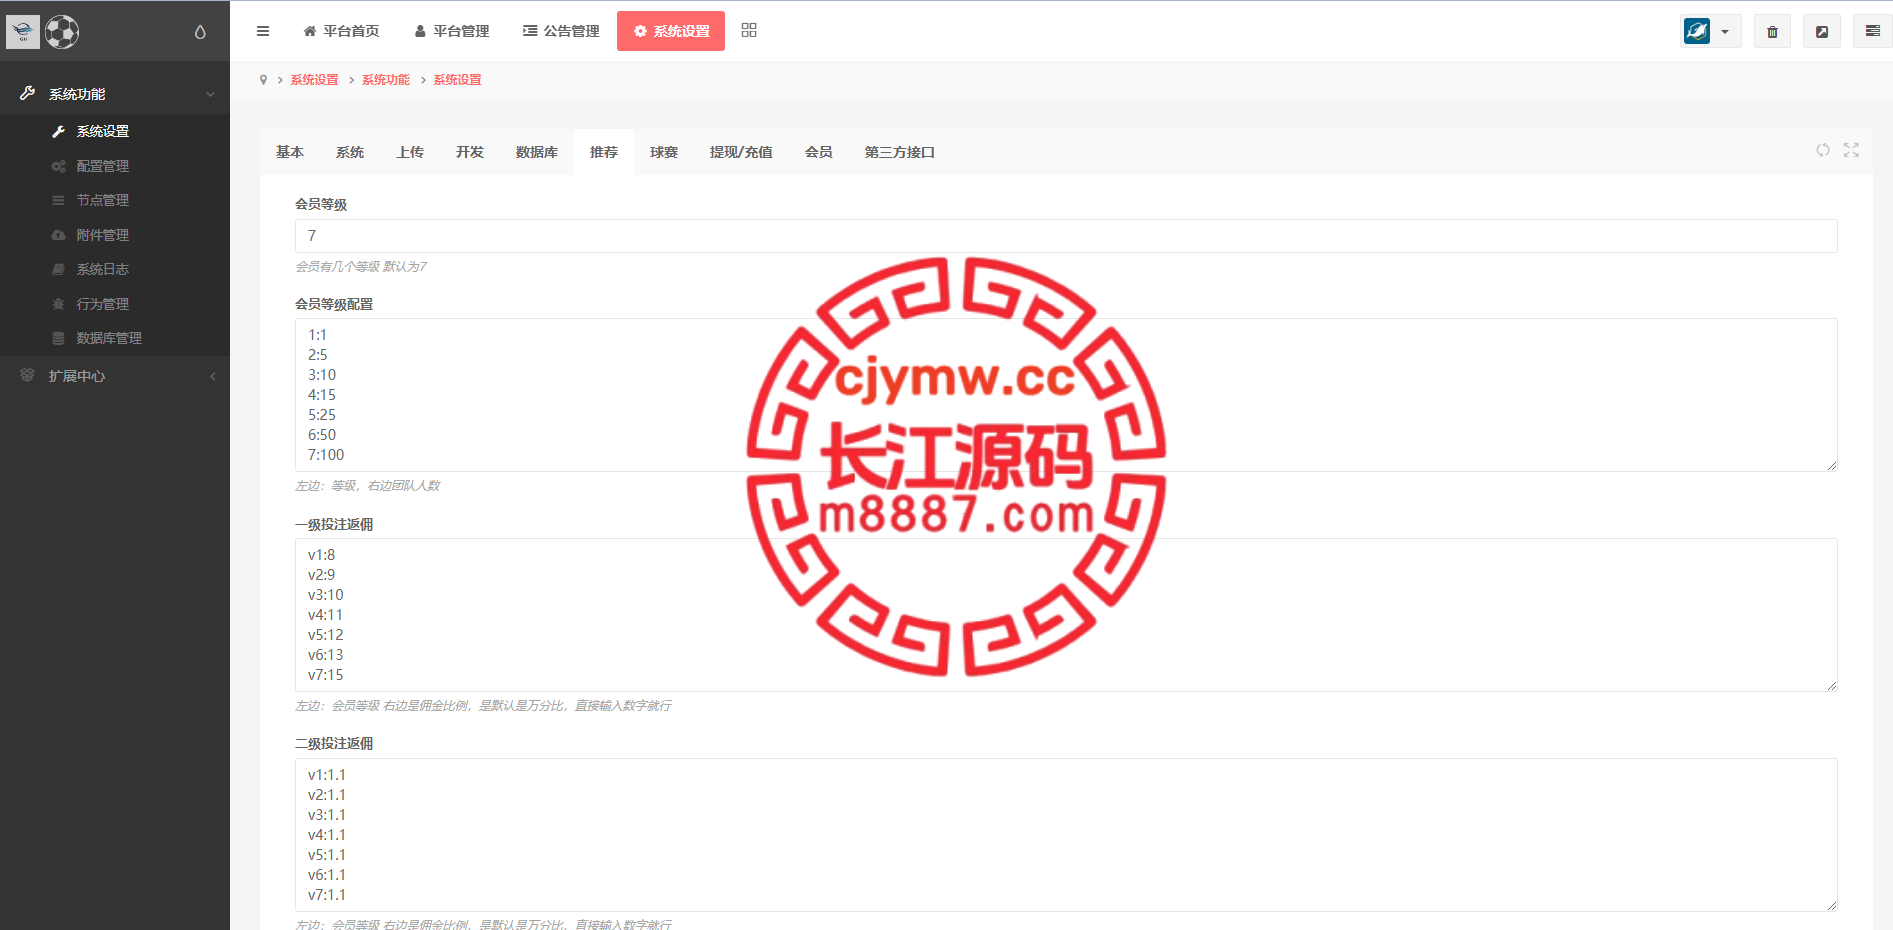Click first 系统设置 breadcrumb link

click(x=314, y=80)
